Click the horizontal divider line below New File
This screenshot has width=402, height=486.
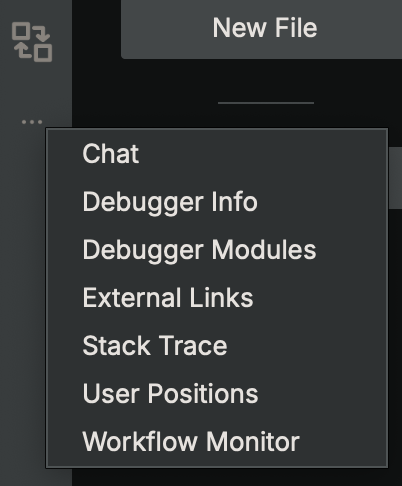[x=266, y=103]
